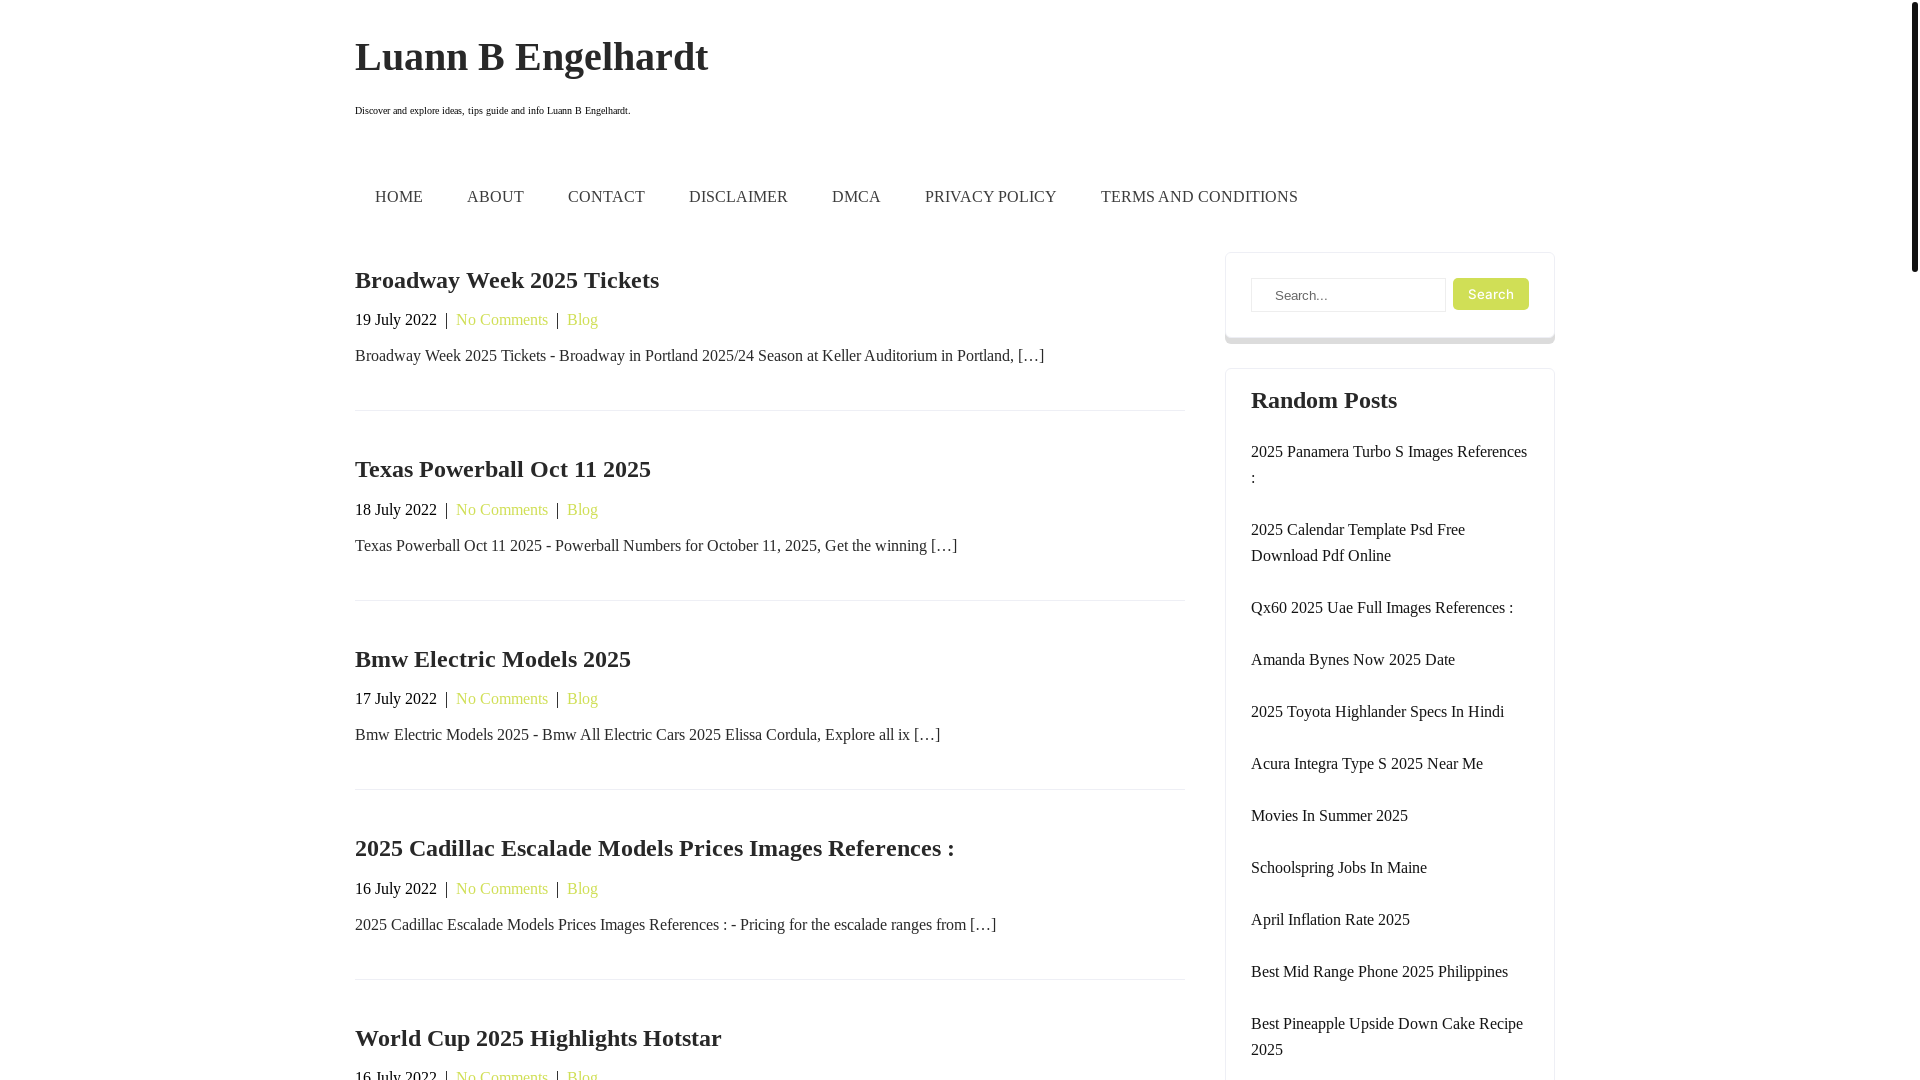This screenshot has width=1920, height=1080.
Task: Open the TERMS AND CONDITIONS page
Action: point(1199,197)
